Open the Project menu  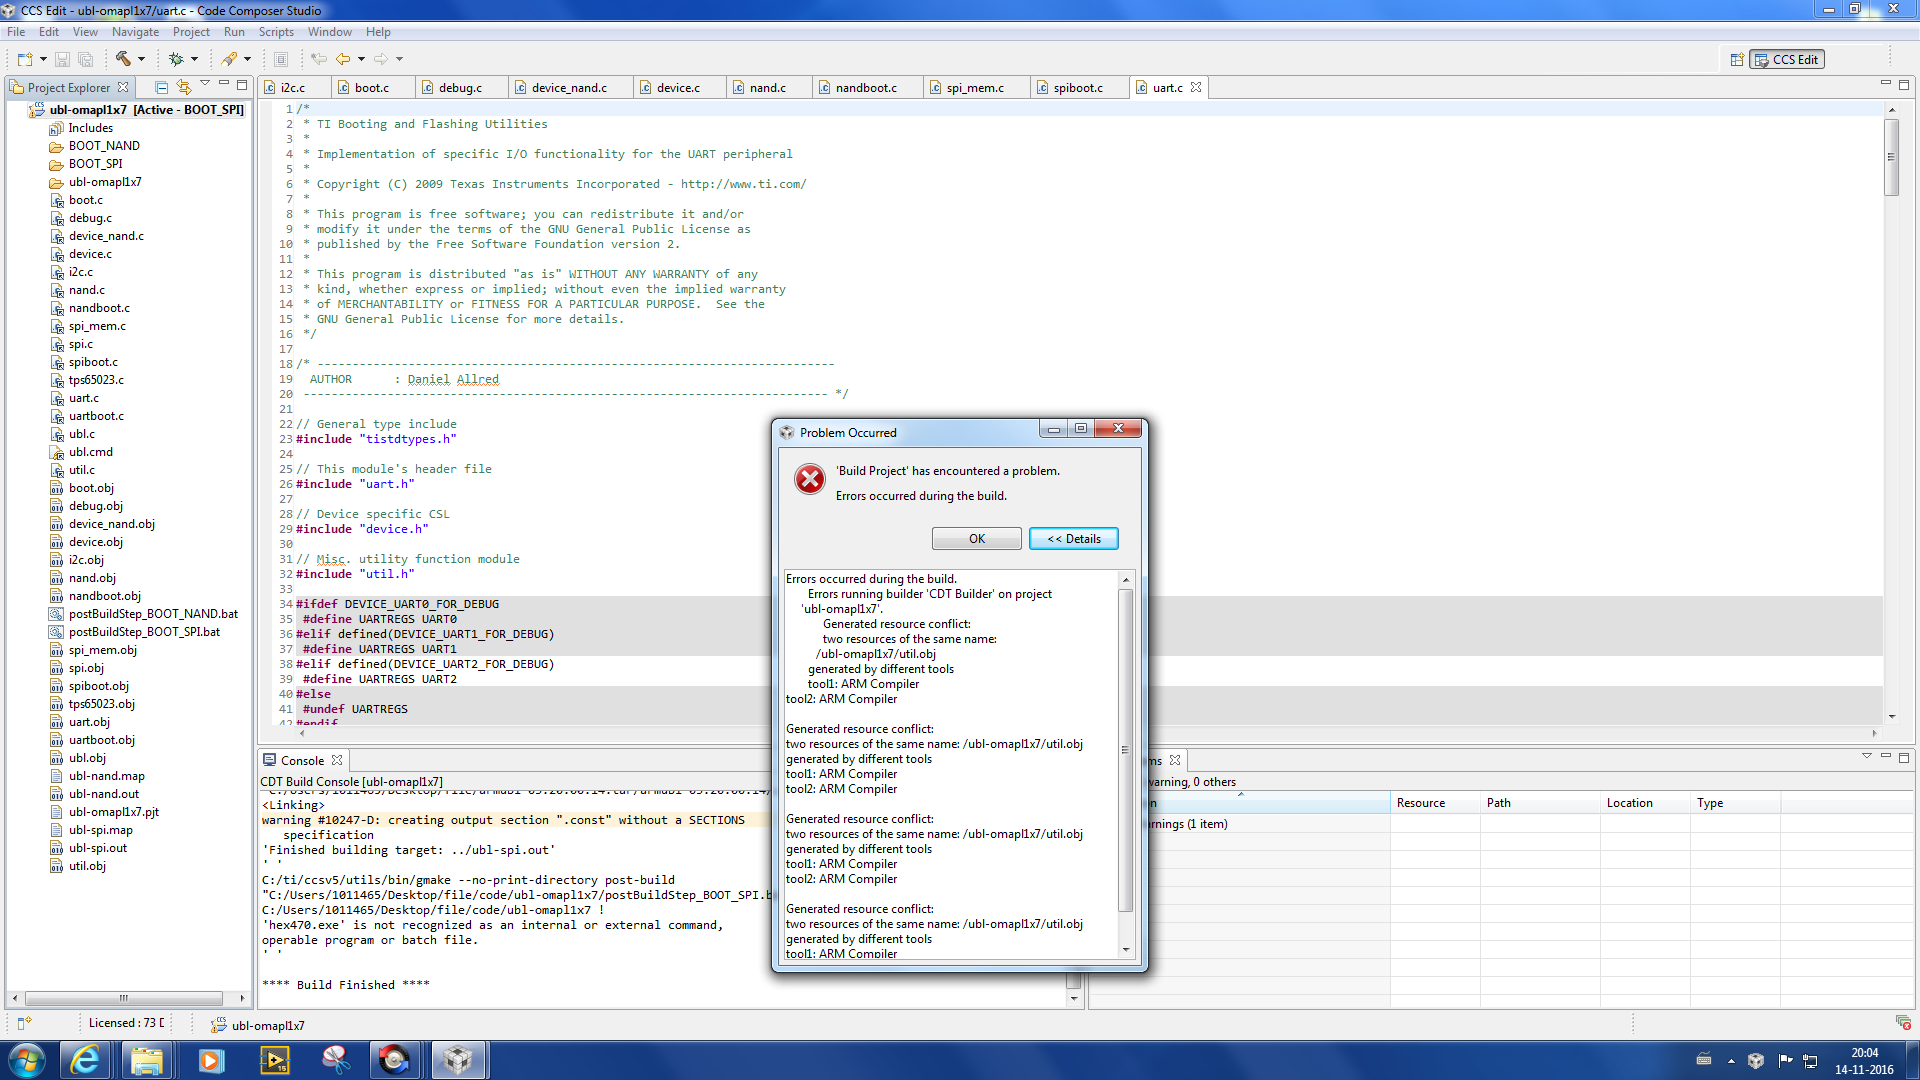click(190, 32)
